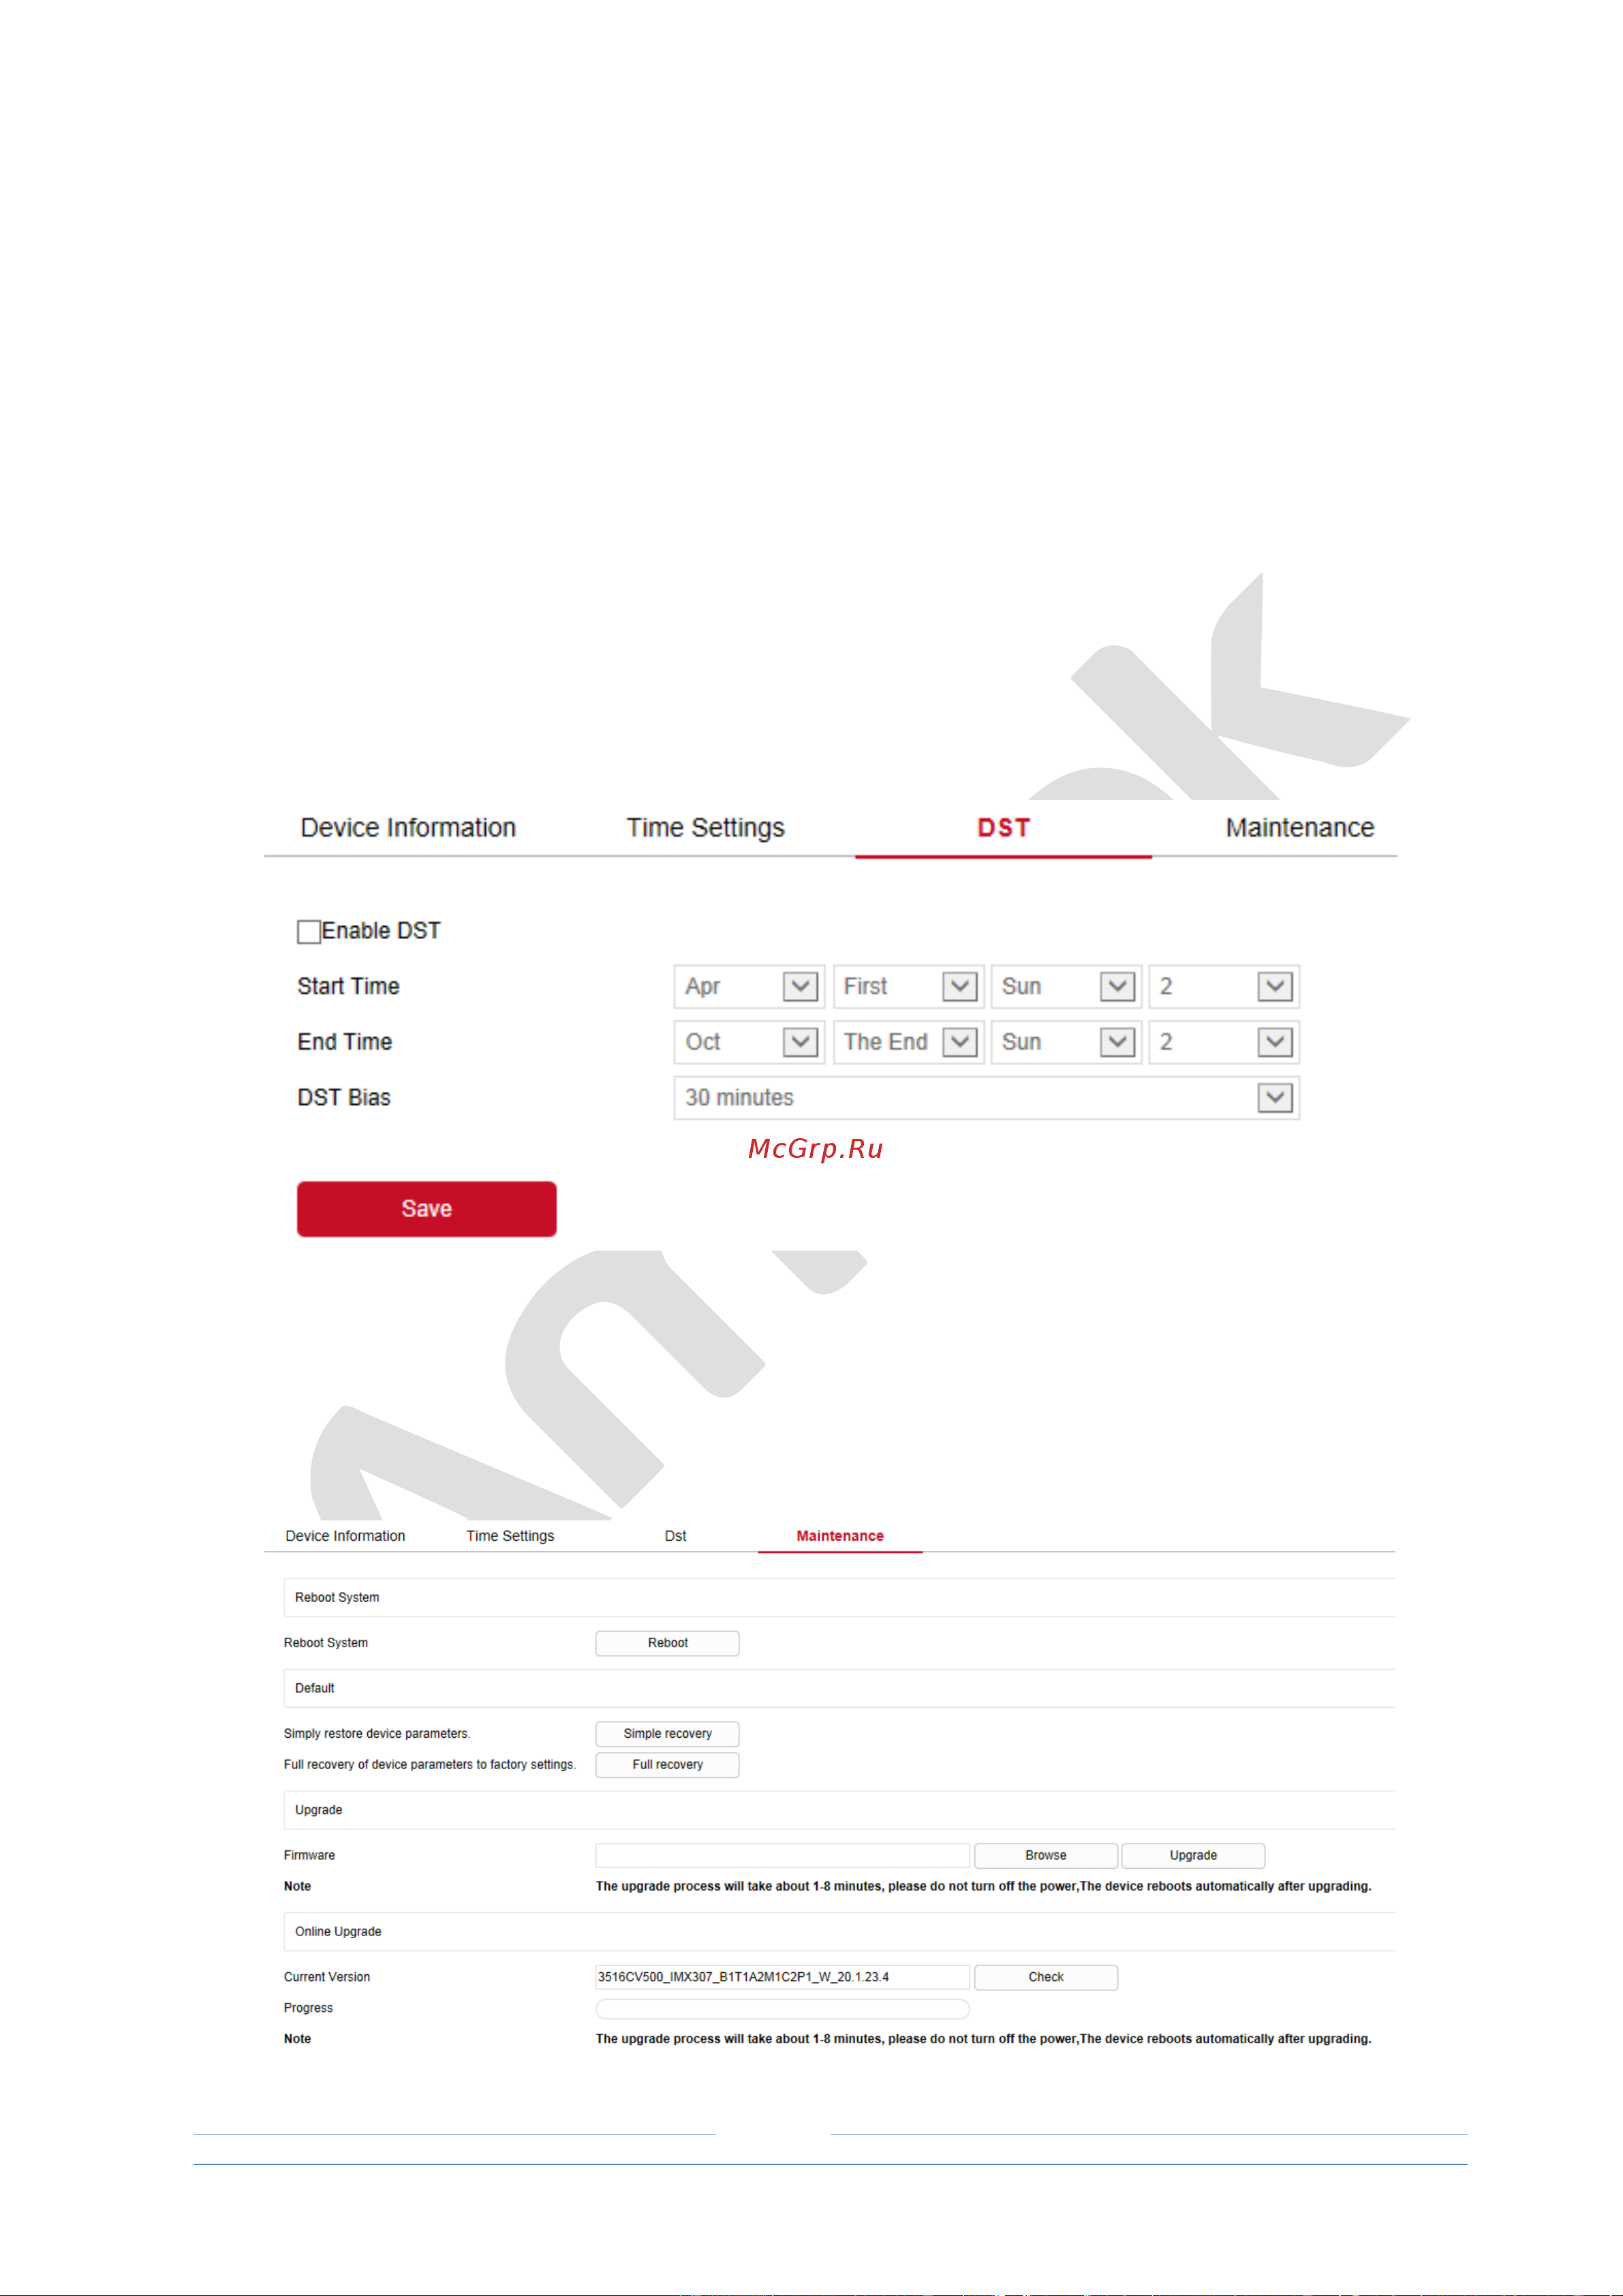Select the red Maintenance tab in lower panel
Image resolution: width=1623 pixels, height=2296 pixels.
coord(840,1536)
